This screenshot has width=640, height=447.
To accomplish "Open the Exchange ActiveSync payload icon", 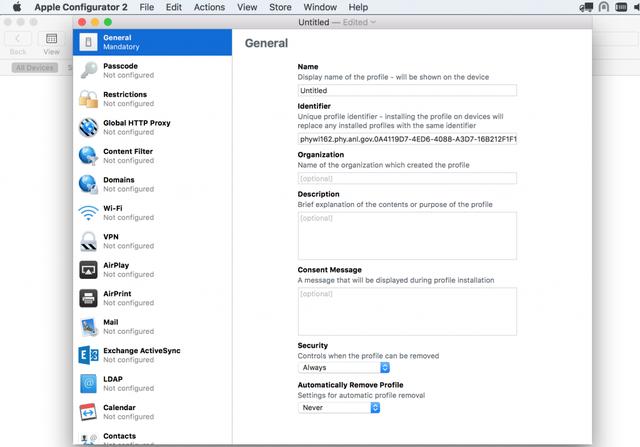I will click(89, 355).
